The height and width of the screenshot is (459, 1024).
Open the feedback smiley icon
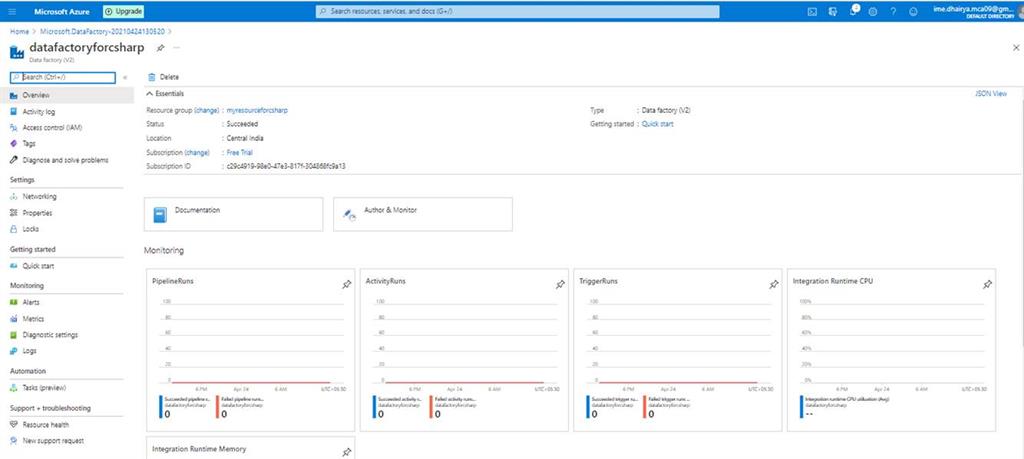[x=913, y=12]
